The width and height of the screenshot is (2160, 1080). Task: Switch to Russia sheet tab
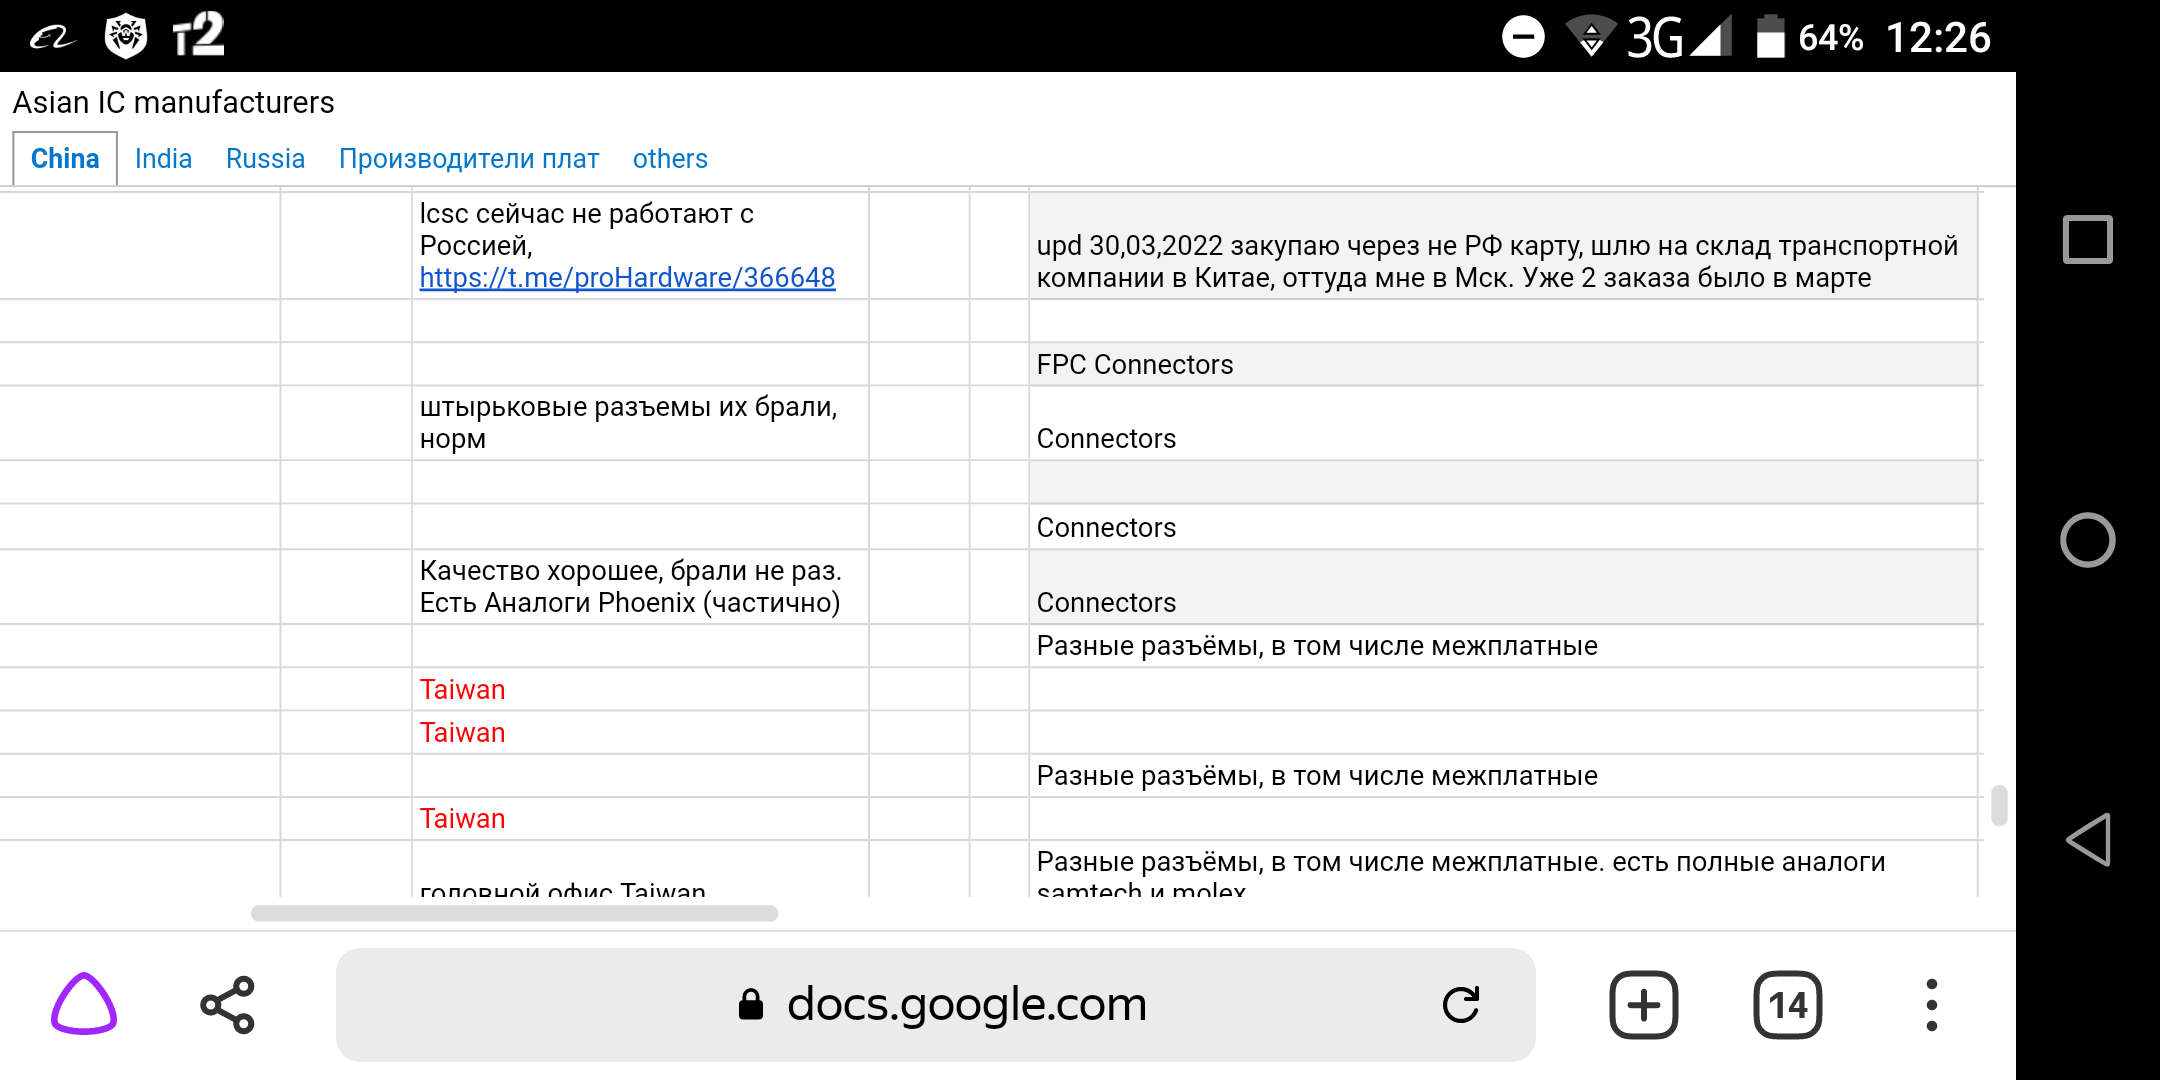265,159
